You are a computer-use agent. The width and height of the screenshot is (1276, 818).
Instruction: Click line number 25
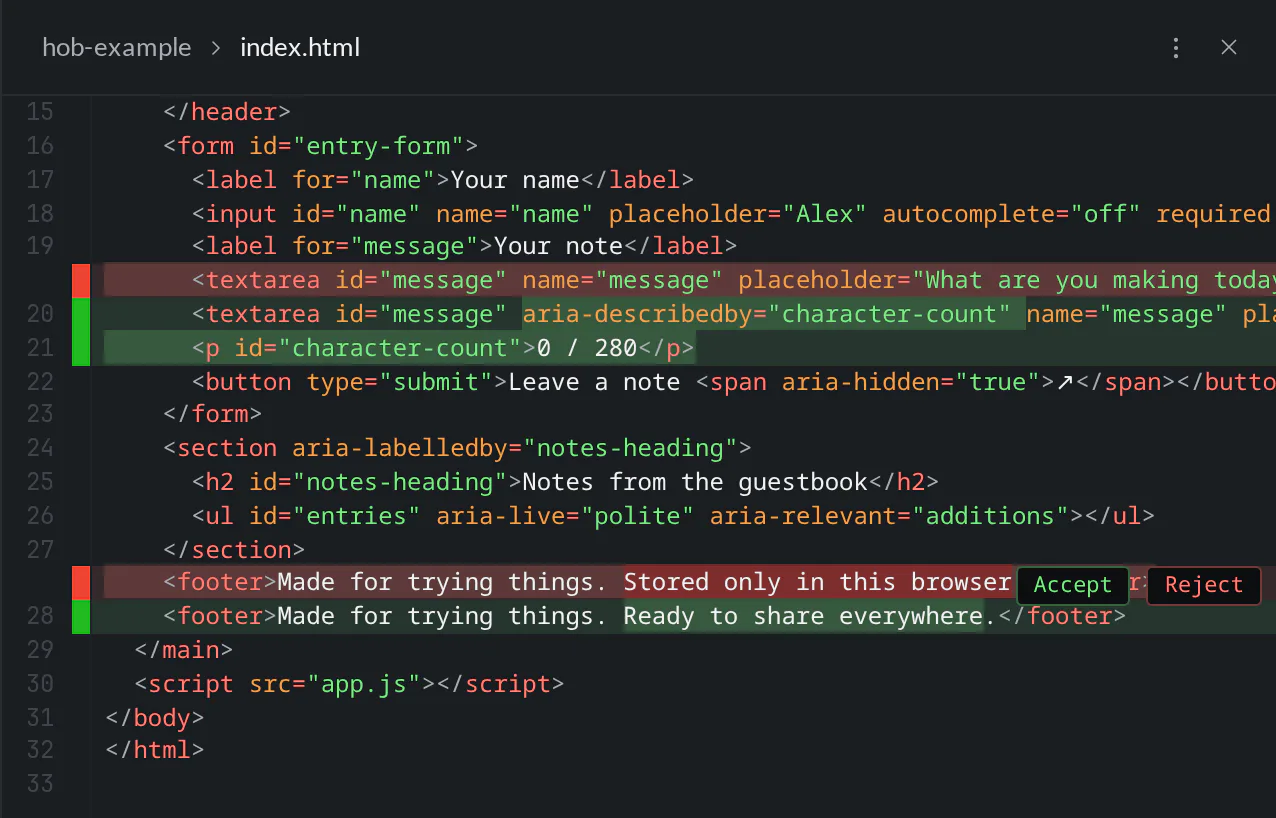coord(40,482)
